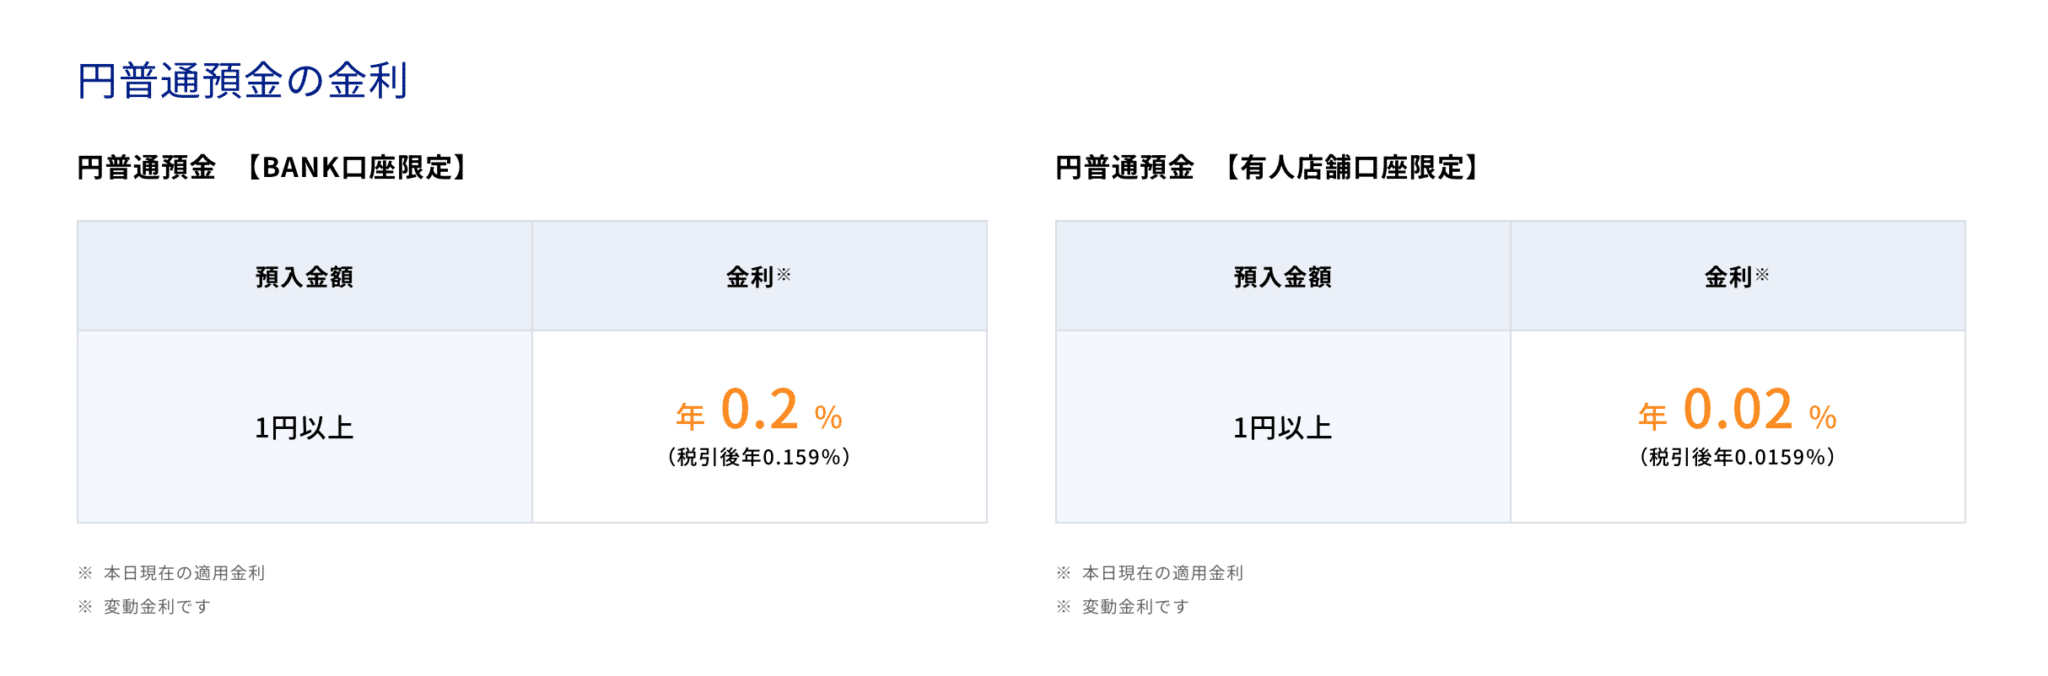Click the 税引後年0.159% text
The width and height of the screenshot is (2048, 676).
[x=759, y=457]
